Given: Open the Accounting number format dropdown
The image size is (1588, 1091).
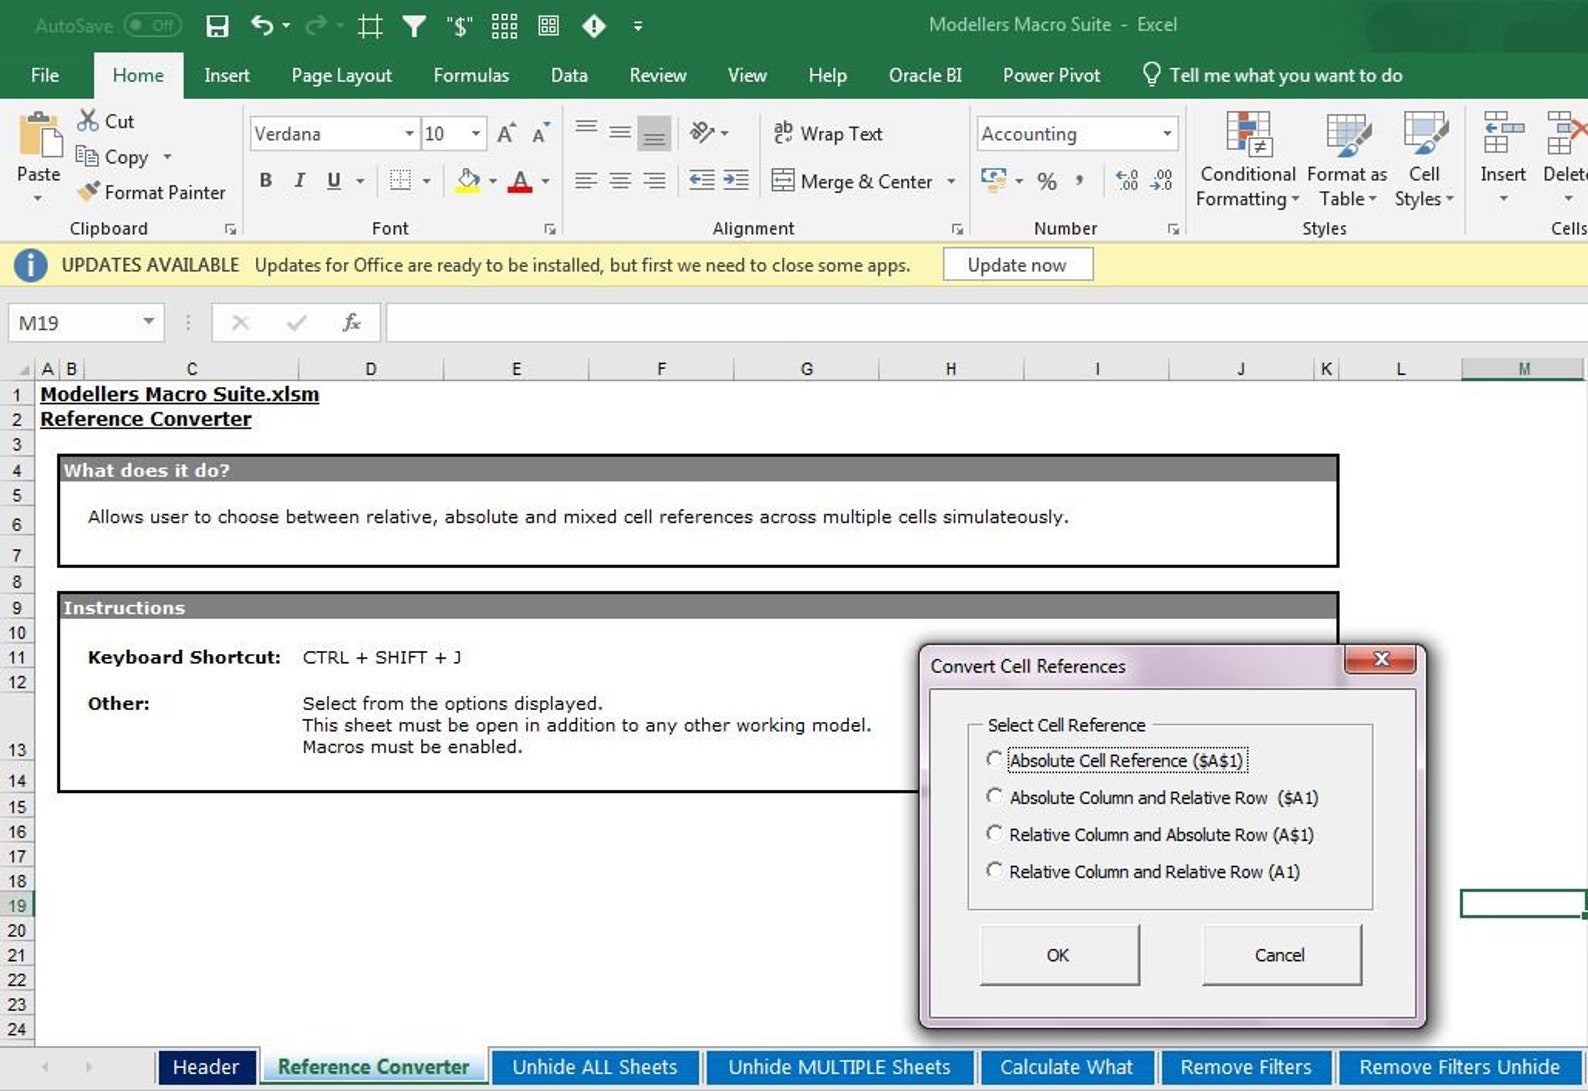Looking at the screenshot, I should point(1166,133).
